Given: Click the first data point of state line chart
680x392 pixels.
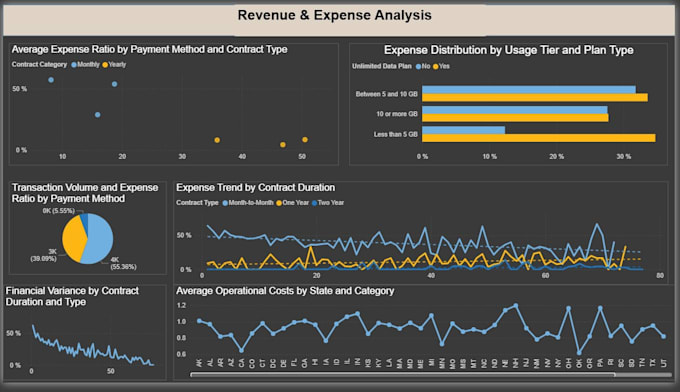Looking at the screenshot, I should (x=199, y=321).
